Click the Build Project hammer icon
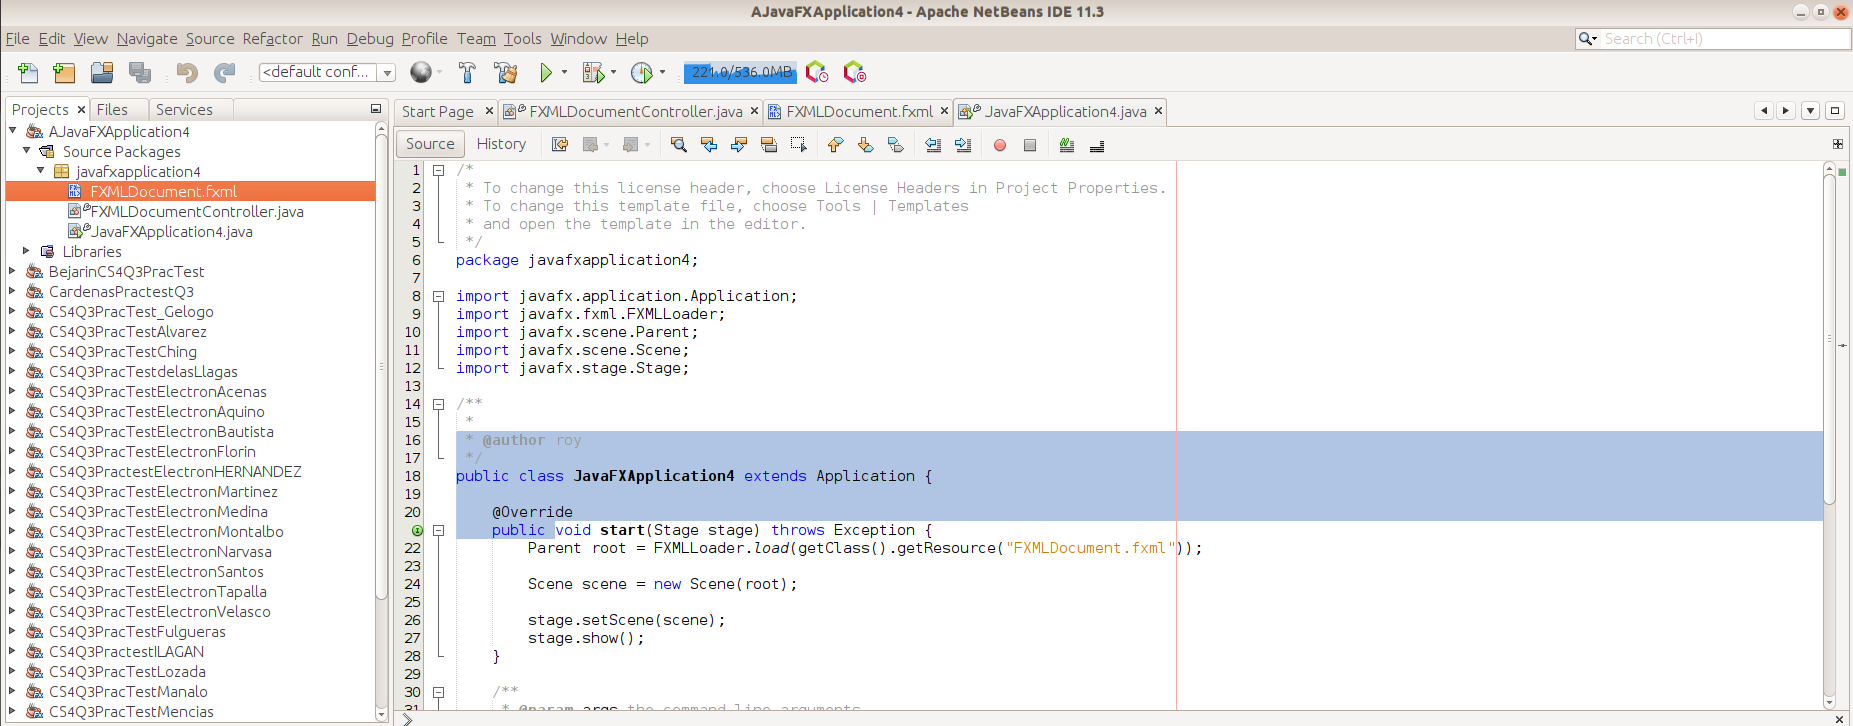 click(467, 72)
